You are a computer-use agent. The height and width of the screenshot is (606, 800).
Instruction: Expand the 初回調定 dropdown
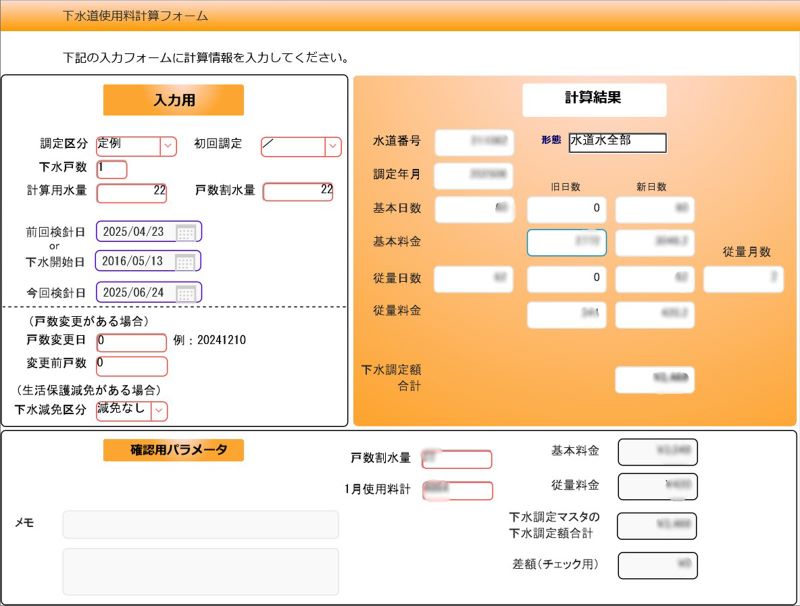[x=332, y=146]
